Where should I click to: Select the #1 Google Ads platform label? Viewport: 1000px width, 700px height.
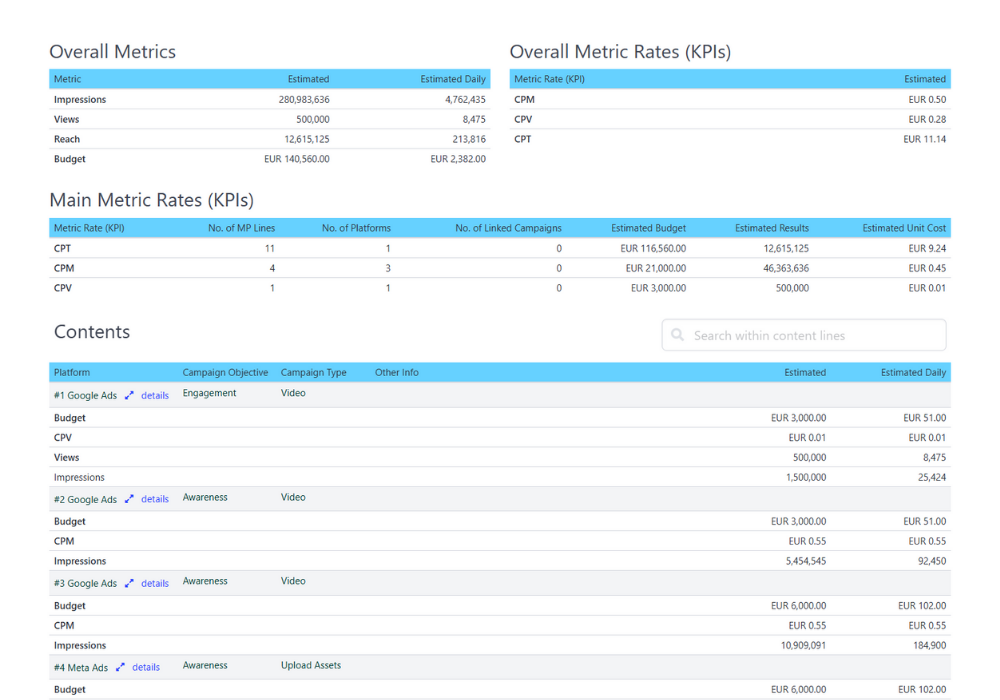pyautogui.click(x=85, y=395)
